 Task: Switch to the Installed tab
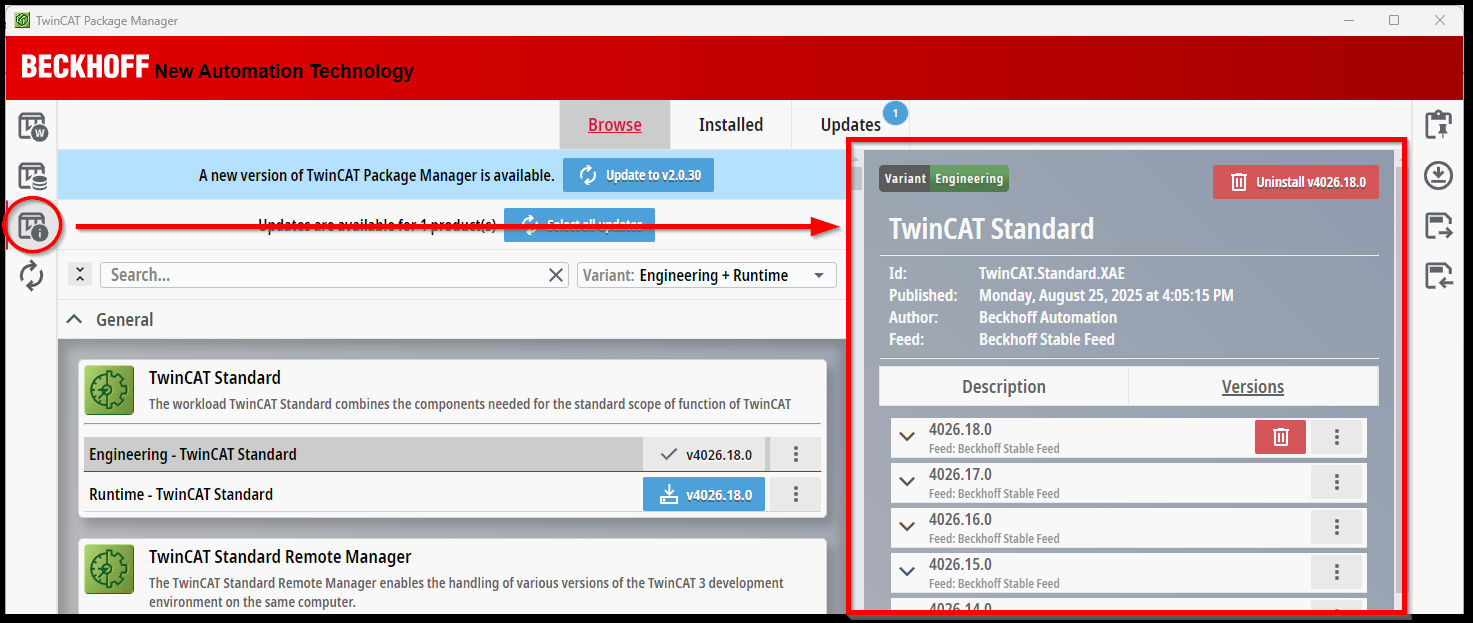[x=730, y=125]
